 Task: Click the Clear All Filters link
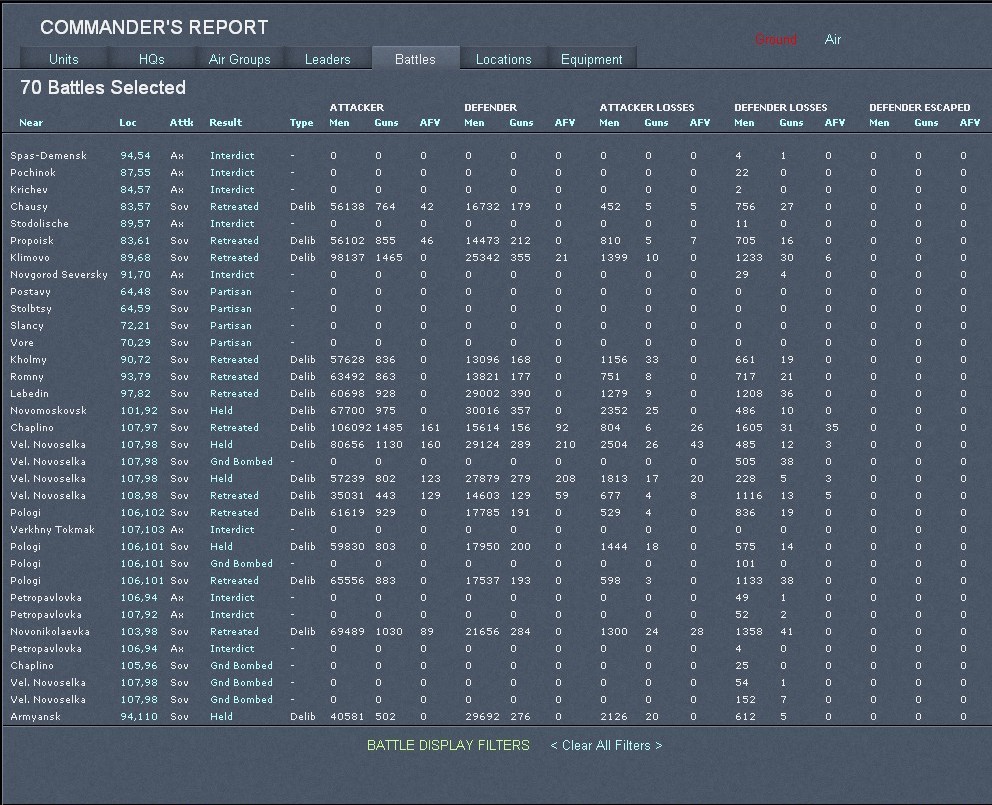tap(606, 745)
